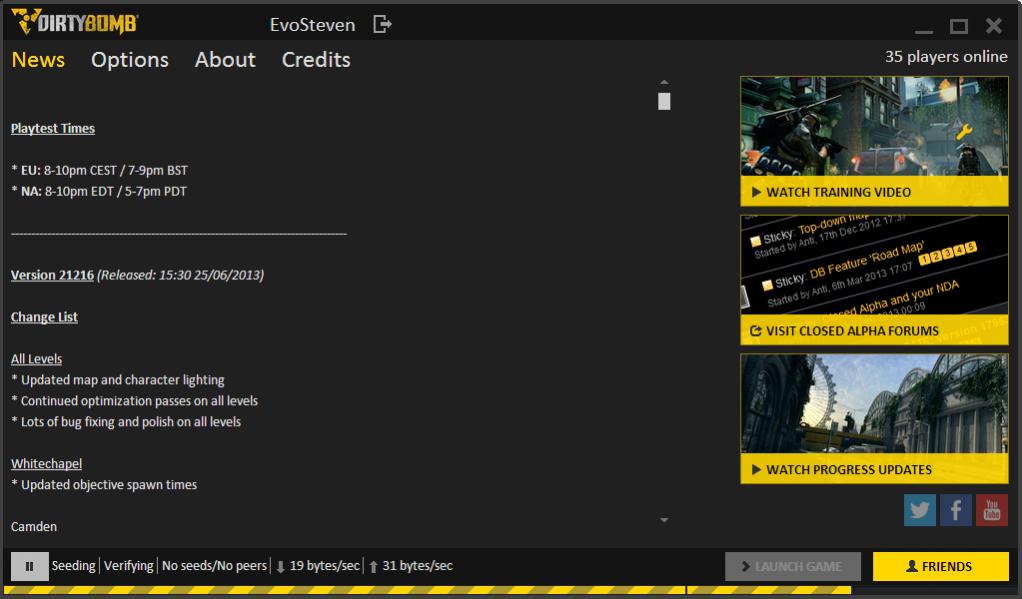This screenshot has height=599, width=1022.
Task: Open the Twitter social link icon
Action: (920, 510)
